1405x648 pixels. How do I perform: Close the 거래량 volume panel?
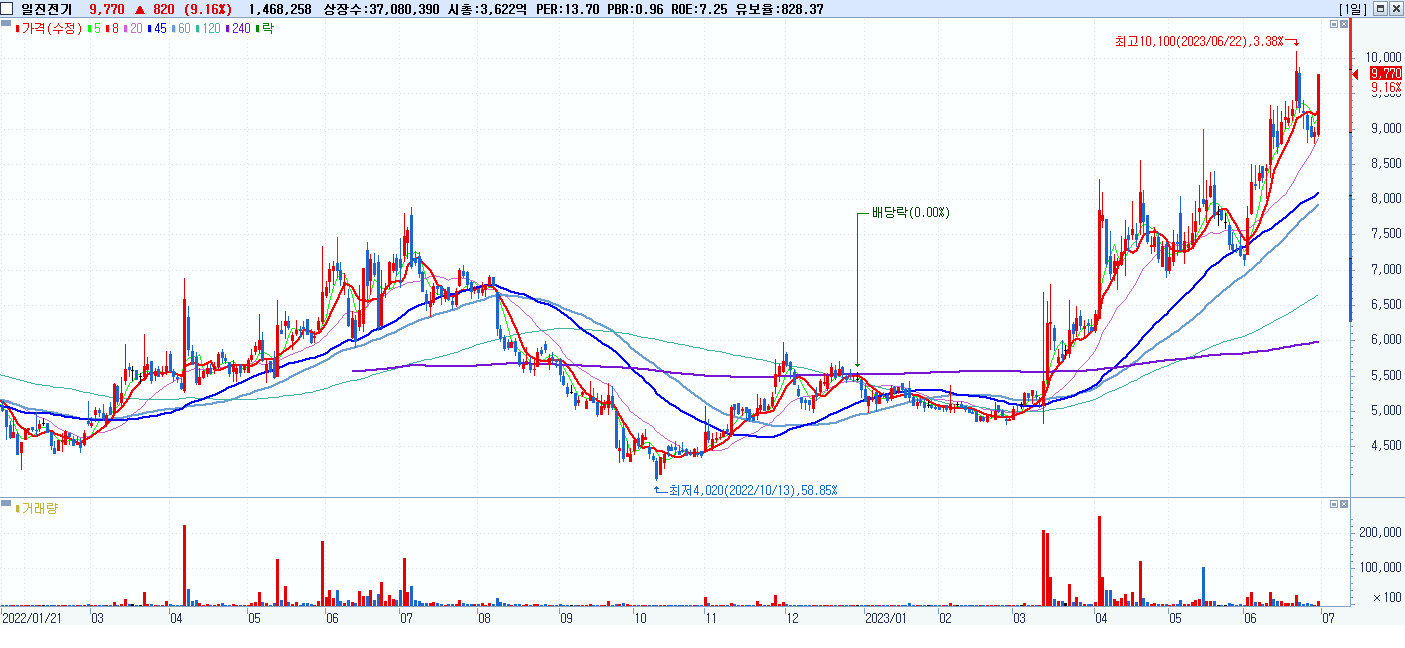tap(1344, 504)
